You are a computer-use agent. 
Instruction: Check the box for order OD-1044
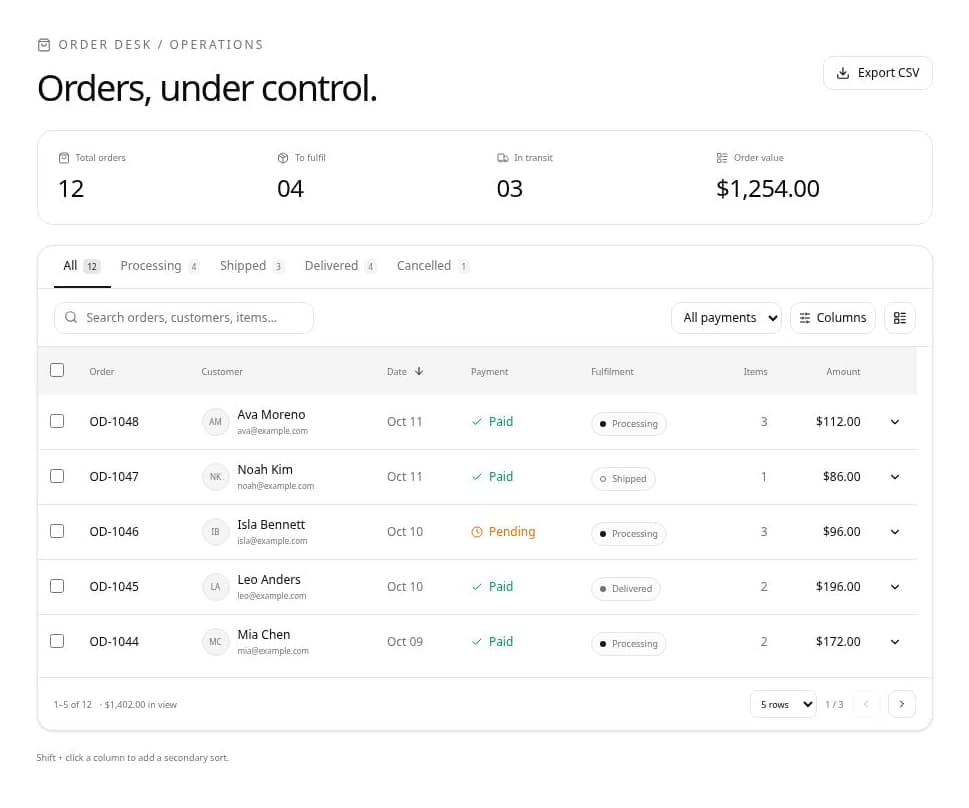point(57,642)
